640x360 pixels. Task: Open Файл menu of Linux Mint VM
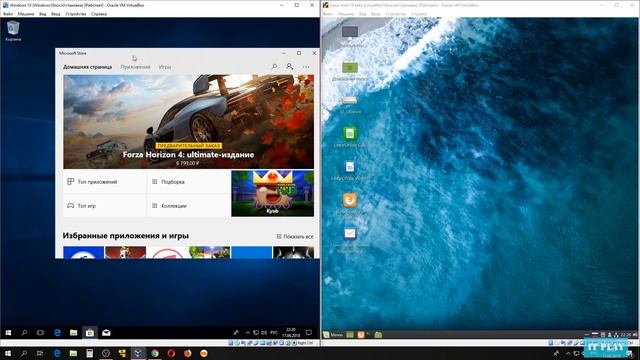click(328, 14)
